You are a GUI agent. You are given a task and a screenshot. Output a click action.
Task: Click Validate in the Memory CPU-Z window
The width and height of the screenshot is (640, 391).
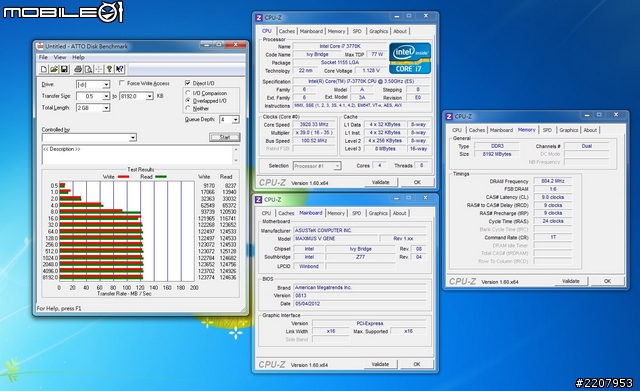[x=571, y=281]
